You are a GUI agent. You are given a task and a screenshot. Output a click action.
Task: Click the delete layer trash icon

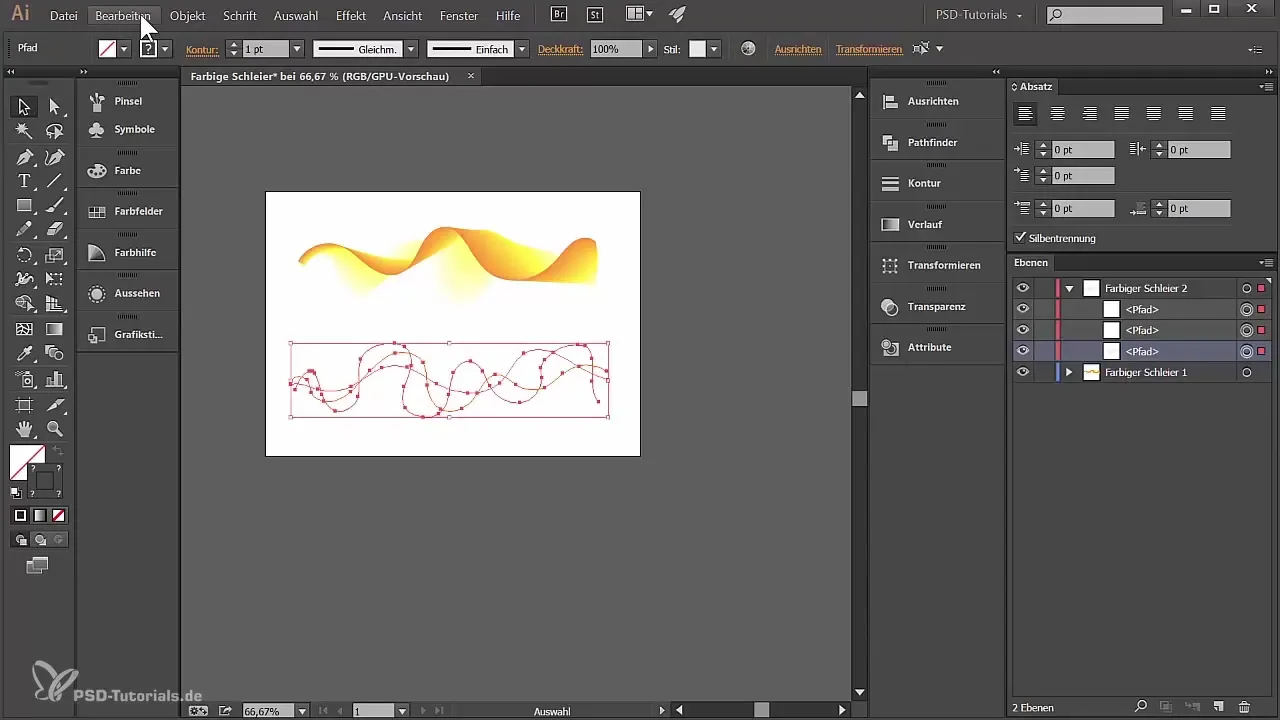pos(1244,707)
